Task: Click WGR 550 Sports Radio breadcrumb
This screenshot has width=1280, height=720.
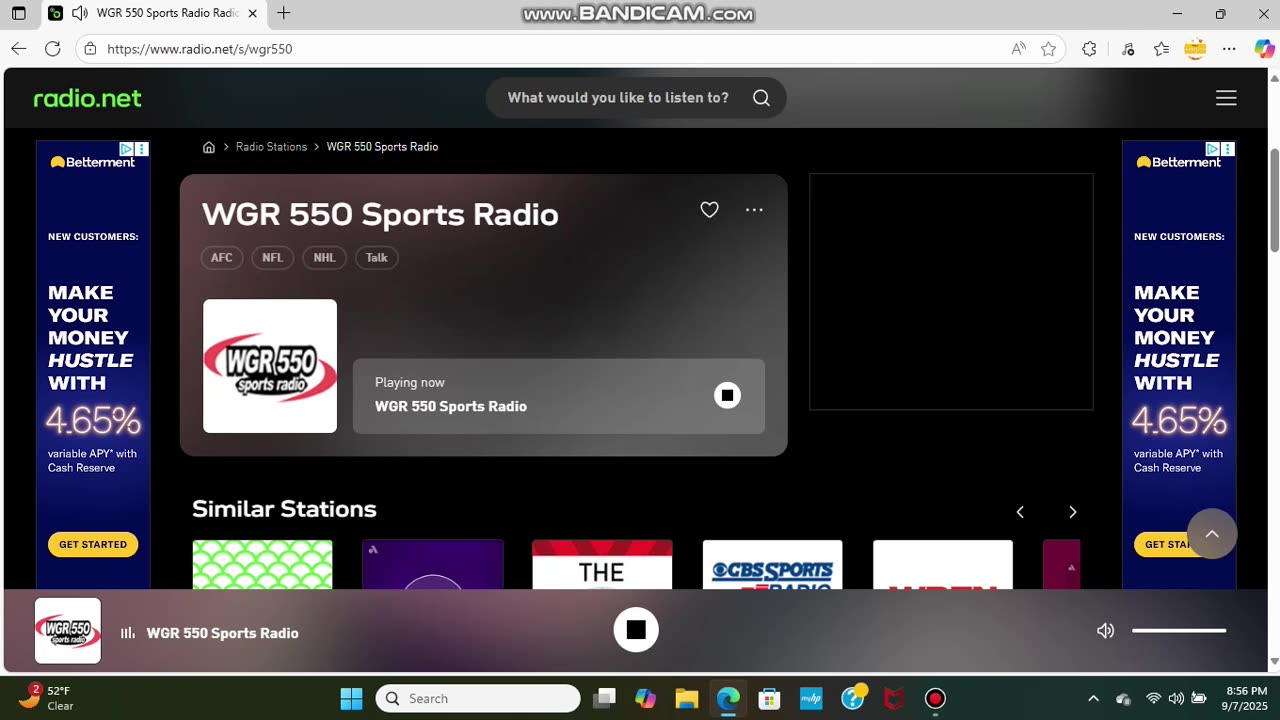Action: tap(382, 147)
